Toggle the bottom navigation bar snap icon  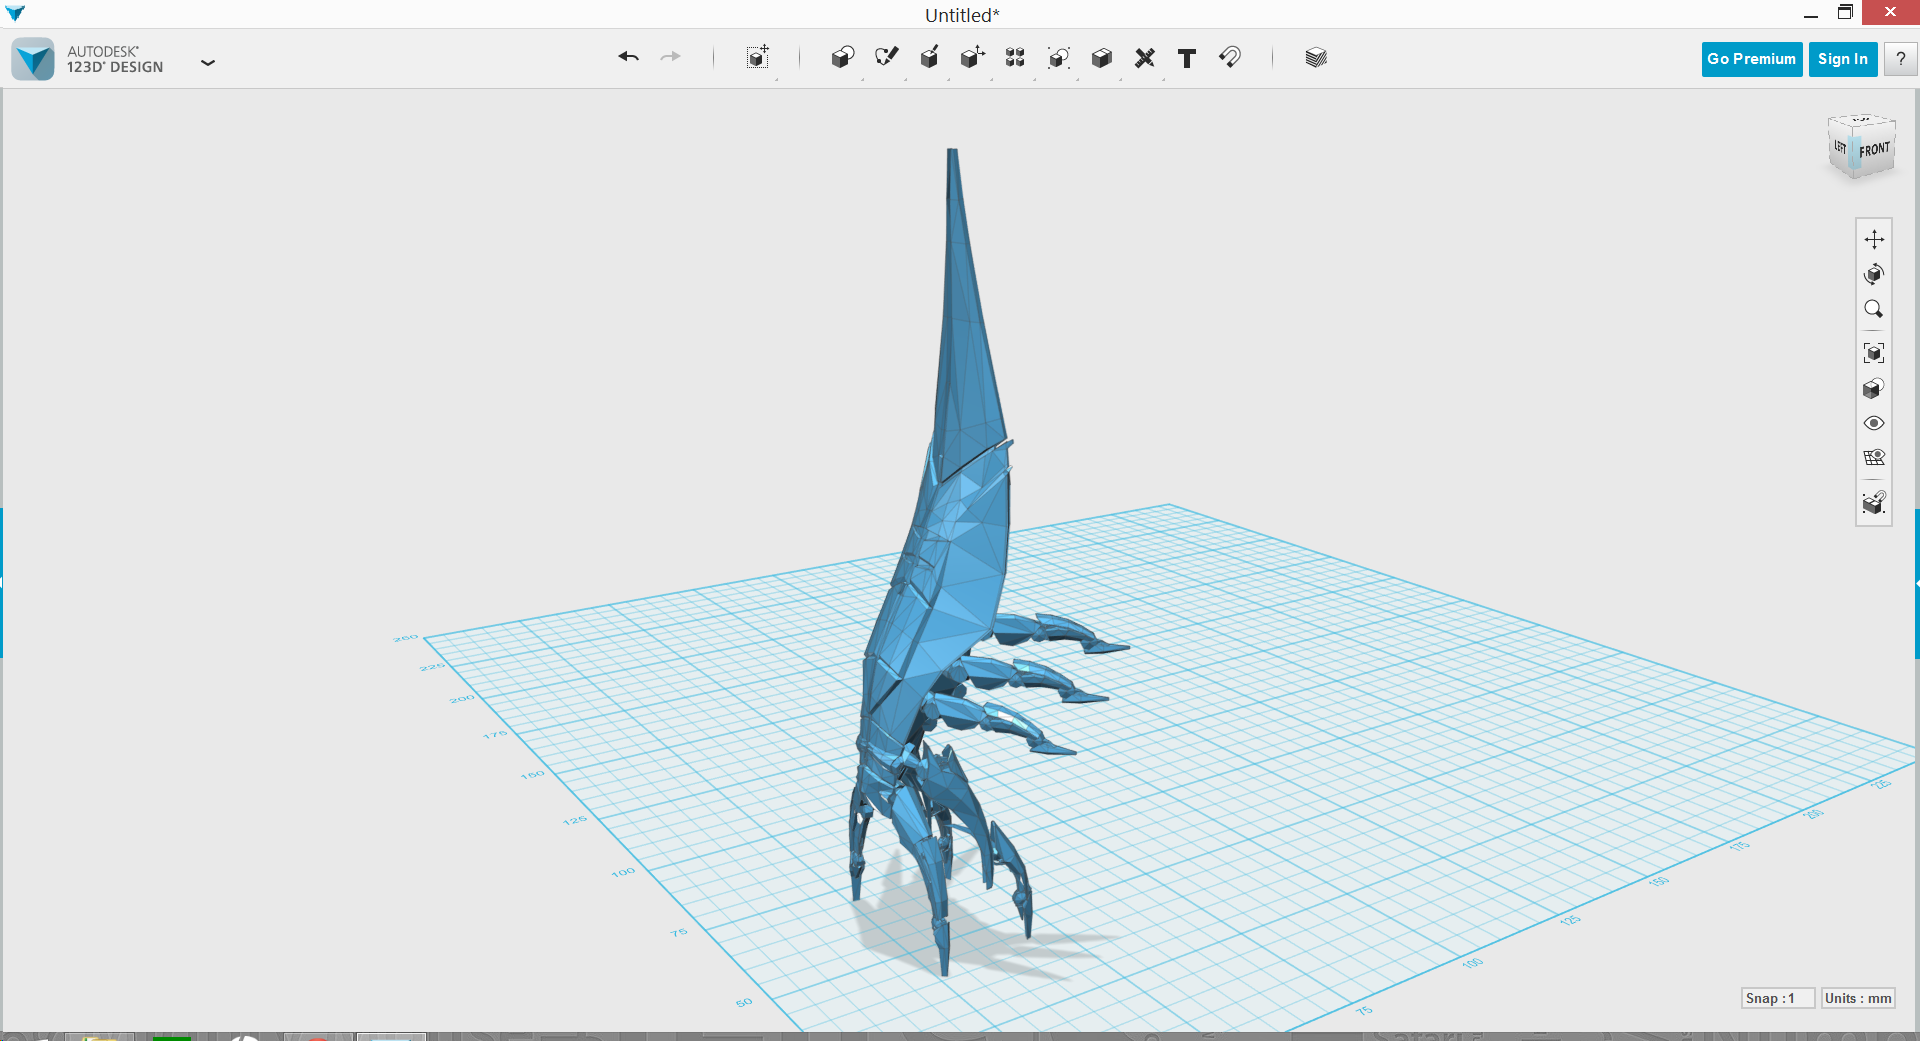(1874, 502)
